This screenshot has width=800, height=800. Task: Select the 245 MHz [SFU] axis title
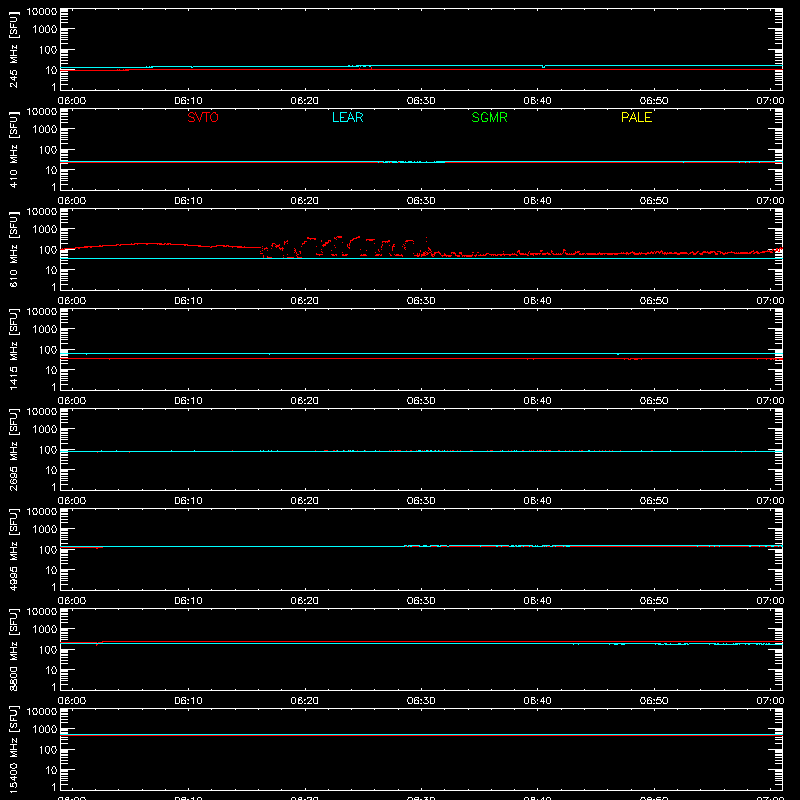13,50
